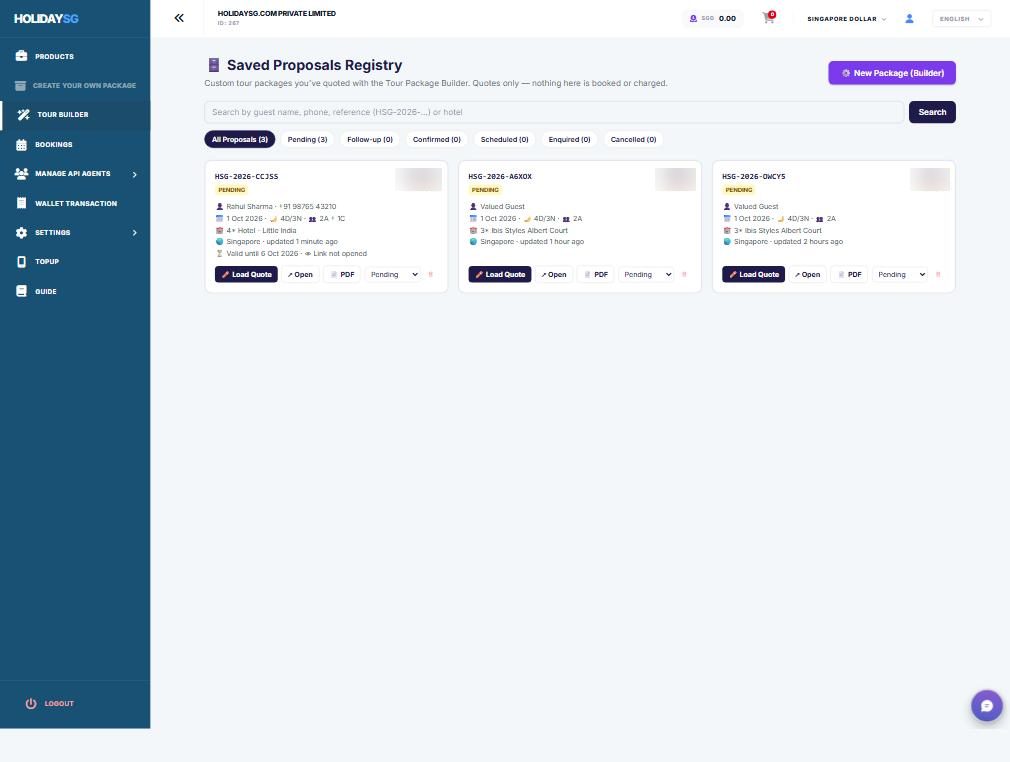Open the shopping cart icon
Image resolution: width=1010 pixels, height=762 pixels.
click(x=768, y=18)
